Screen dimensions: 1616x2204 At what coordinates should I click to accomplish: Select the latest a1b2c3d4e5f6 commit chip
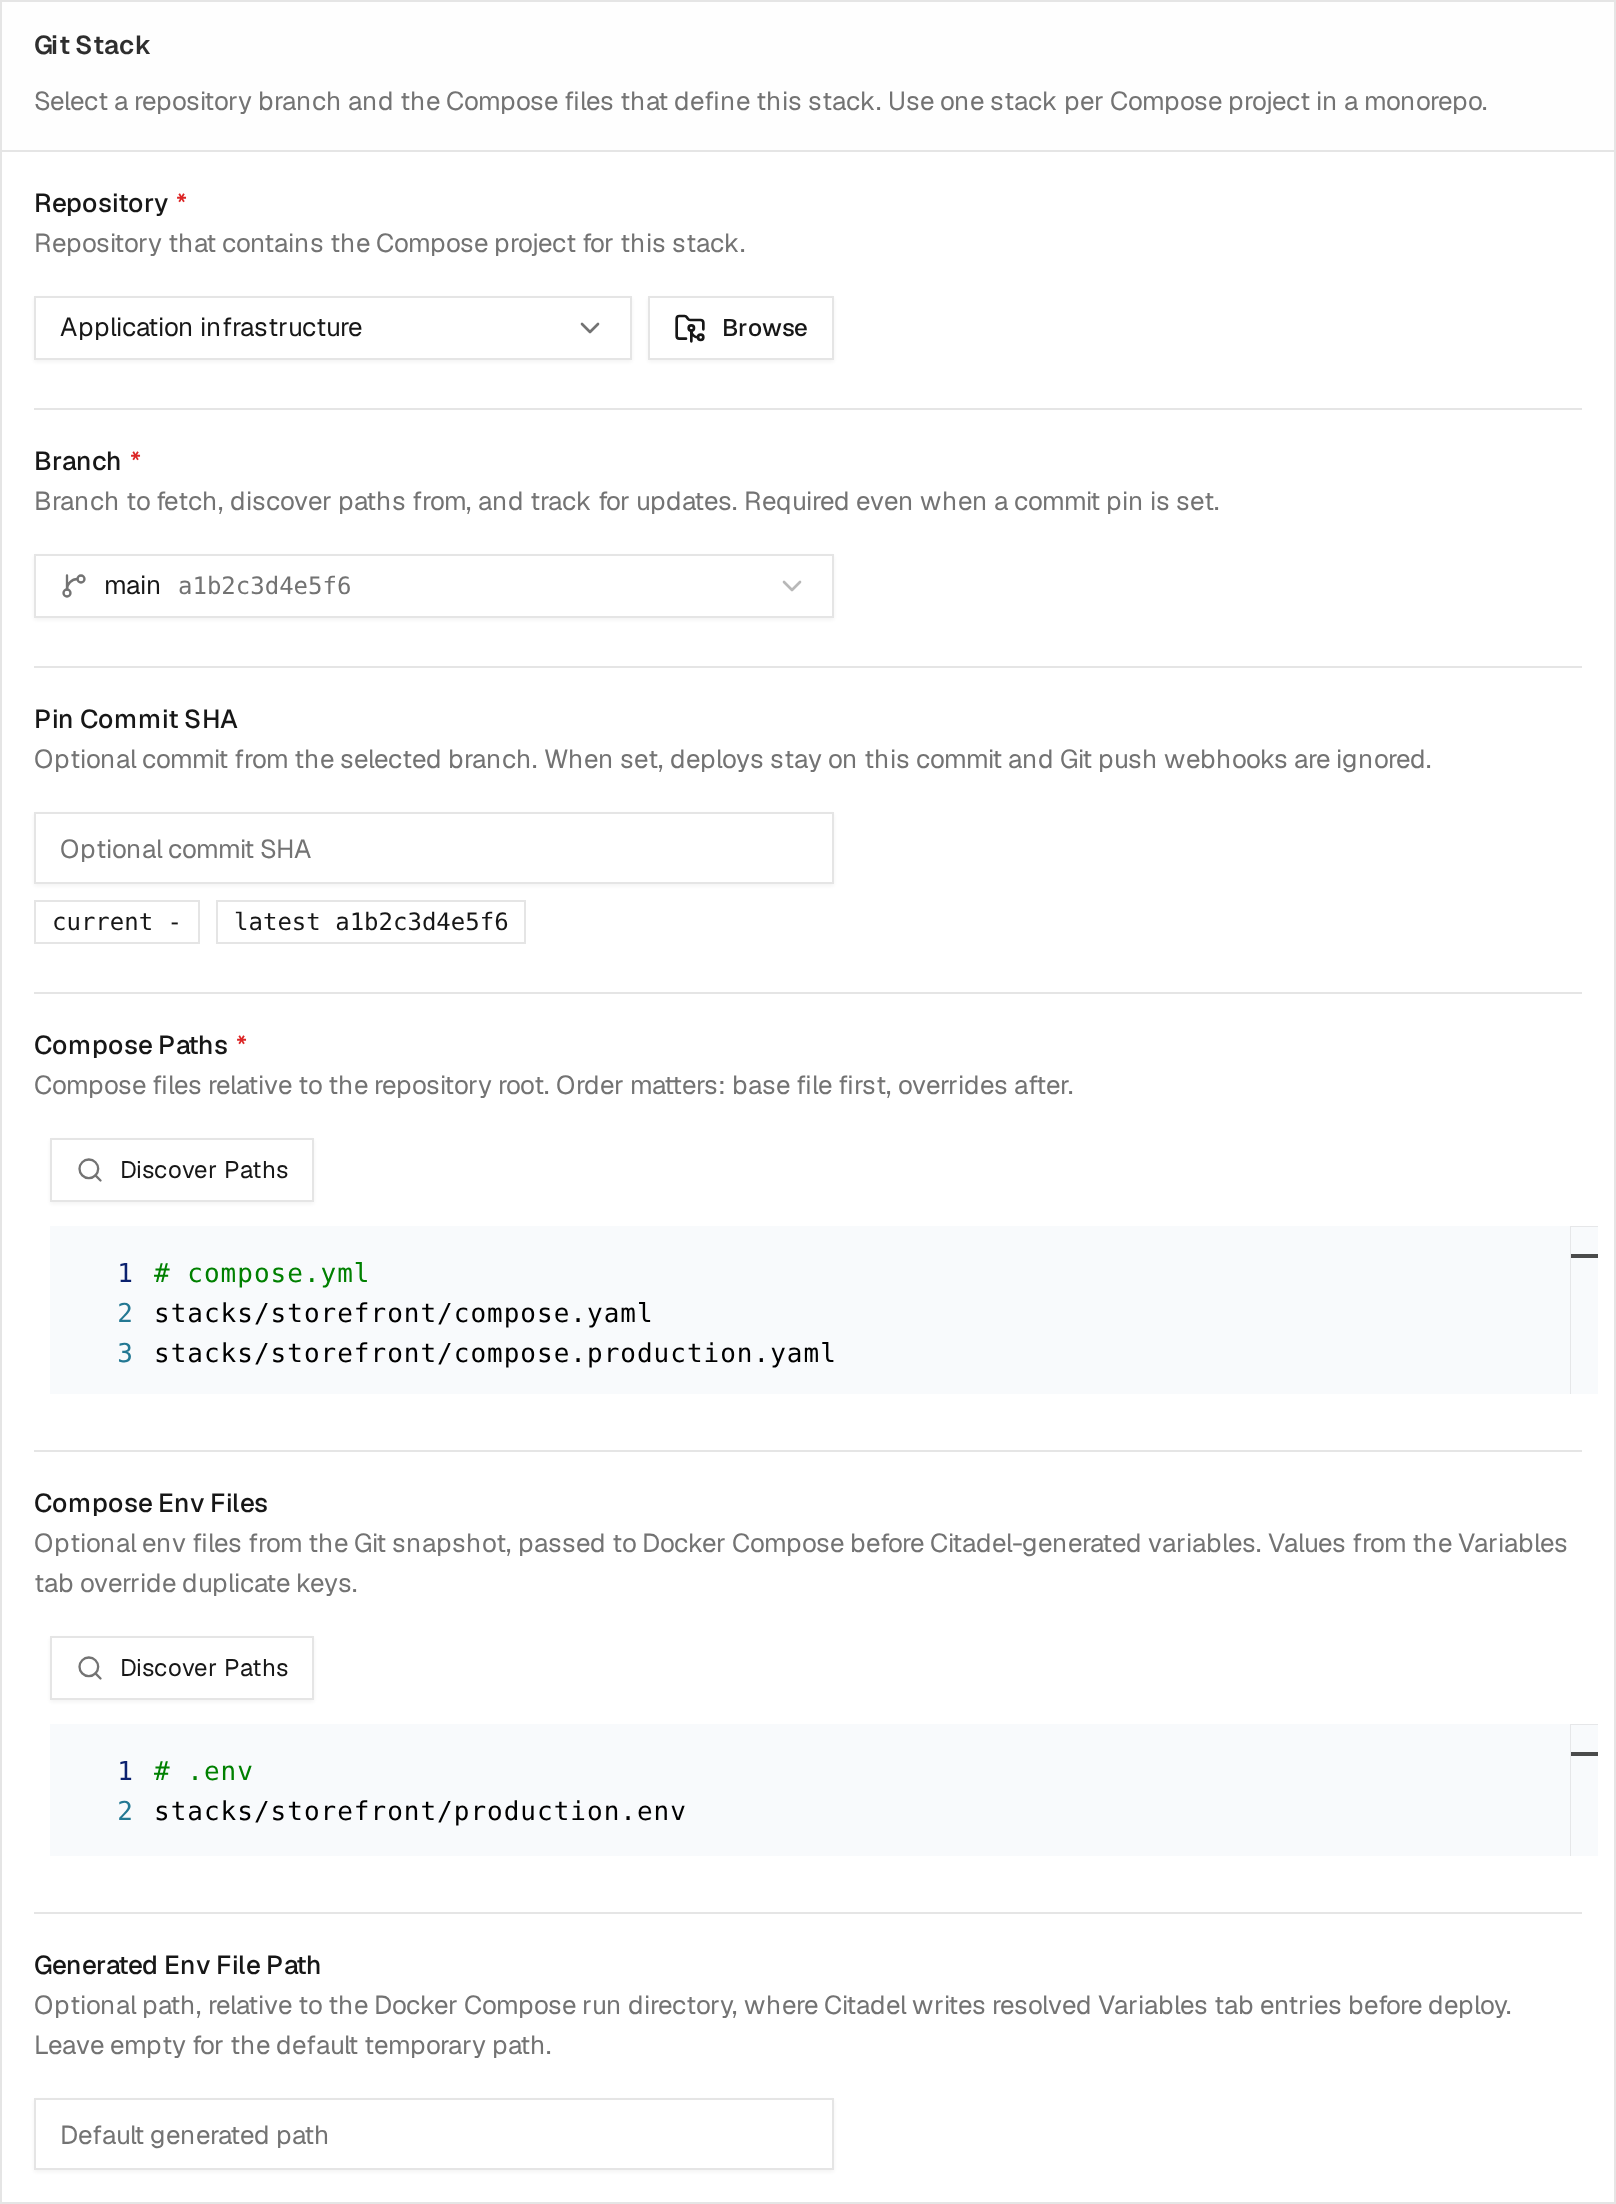click(371, 922)
